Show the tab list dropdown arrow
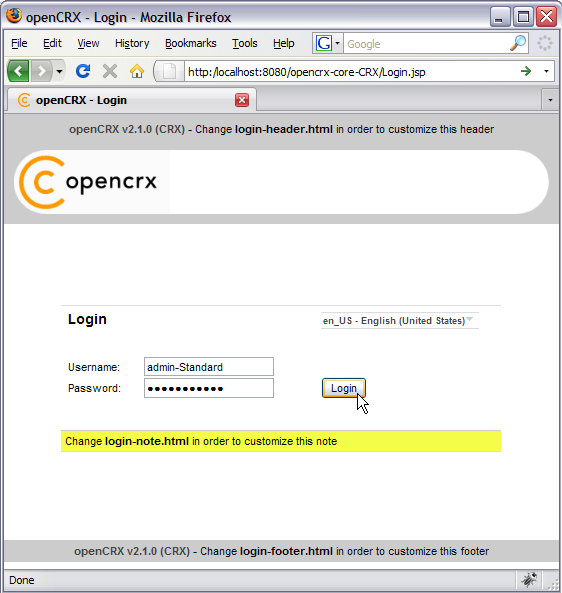 coord(550,100)
